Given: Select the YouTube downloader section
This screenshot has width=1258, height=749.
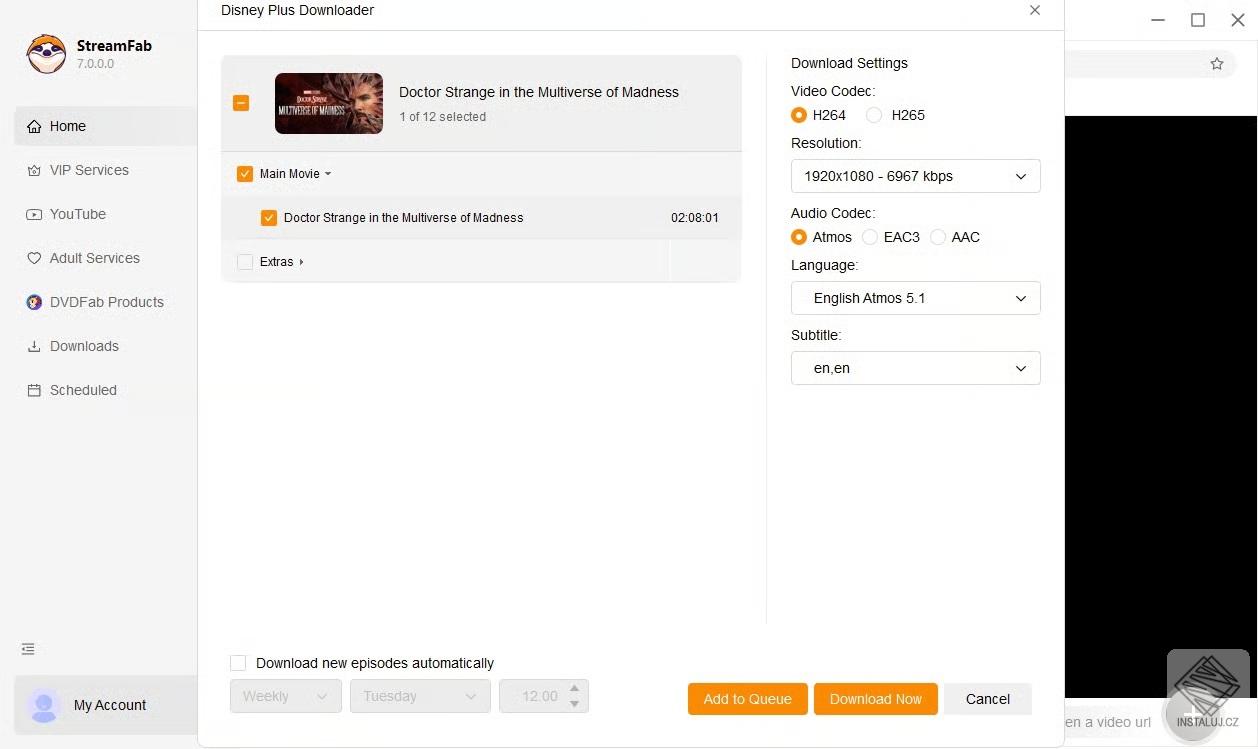Looking at the screenshot, I should coord(78,214).
